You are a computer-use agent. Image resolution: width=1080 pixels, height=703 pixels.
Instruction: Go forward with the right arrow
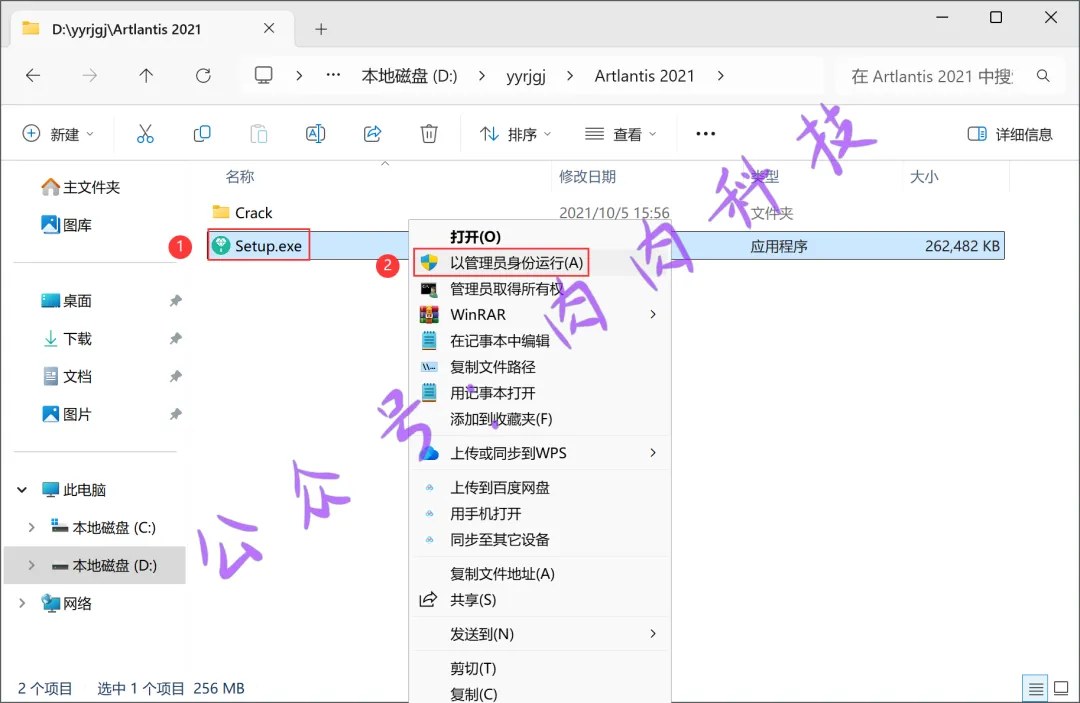90,76
